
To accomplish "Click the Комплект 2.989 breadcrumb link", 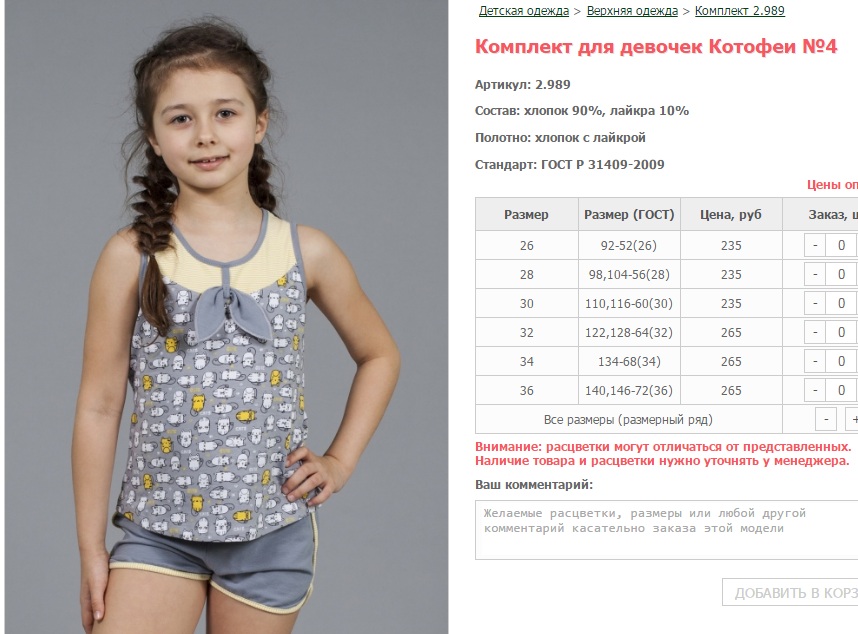I will 739,11.
